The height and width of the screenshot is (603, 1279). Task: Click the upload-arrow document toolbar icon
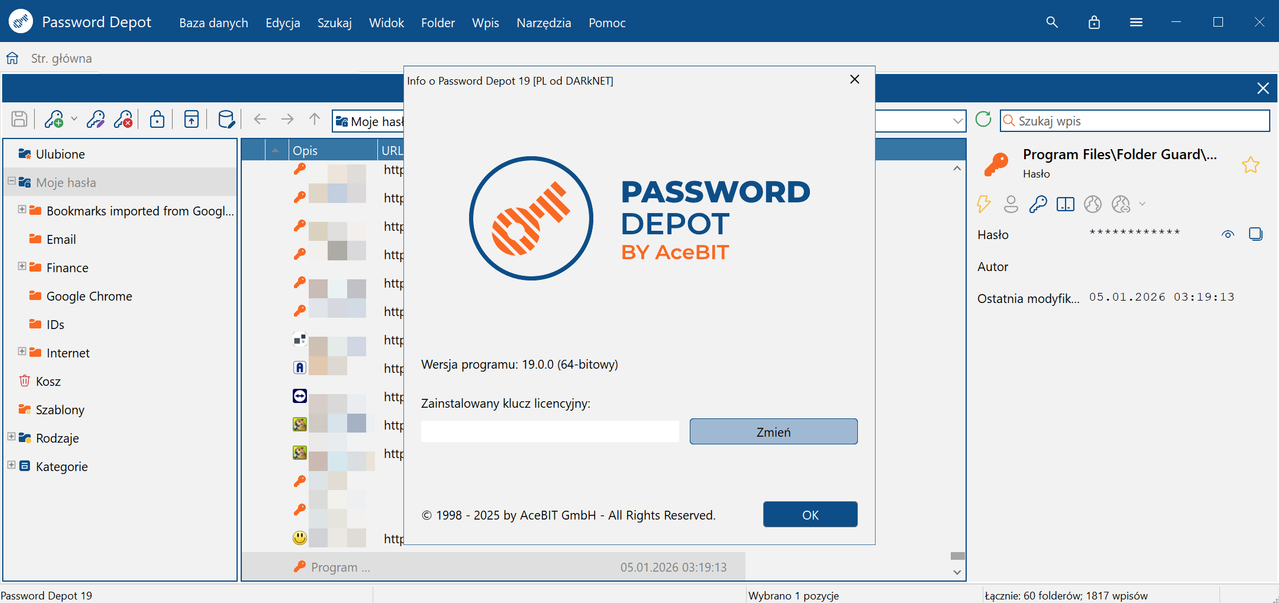click(191, 120)
